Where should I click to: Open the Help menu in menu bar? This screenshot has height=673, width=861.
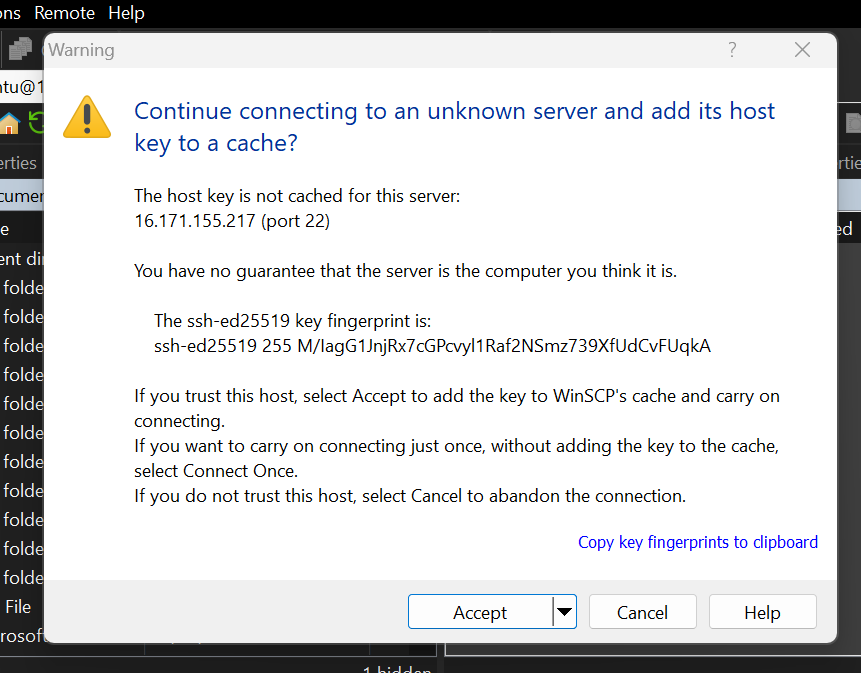[x=126, y=13]
